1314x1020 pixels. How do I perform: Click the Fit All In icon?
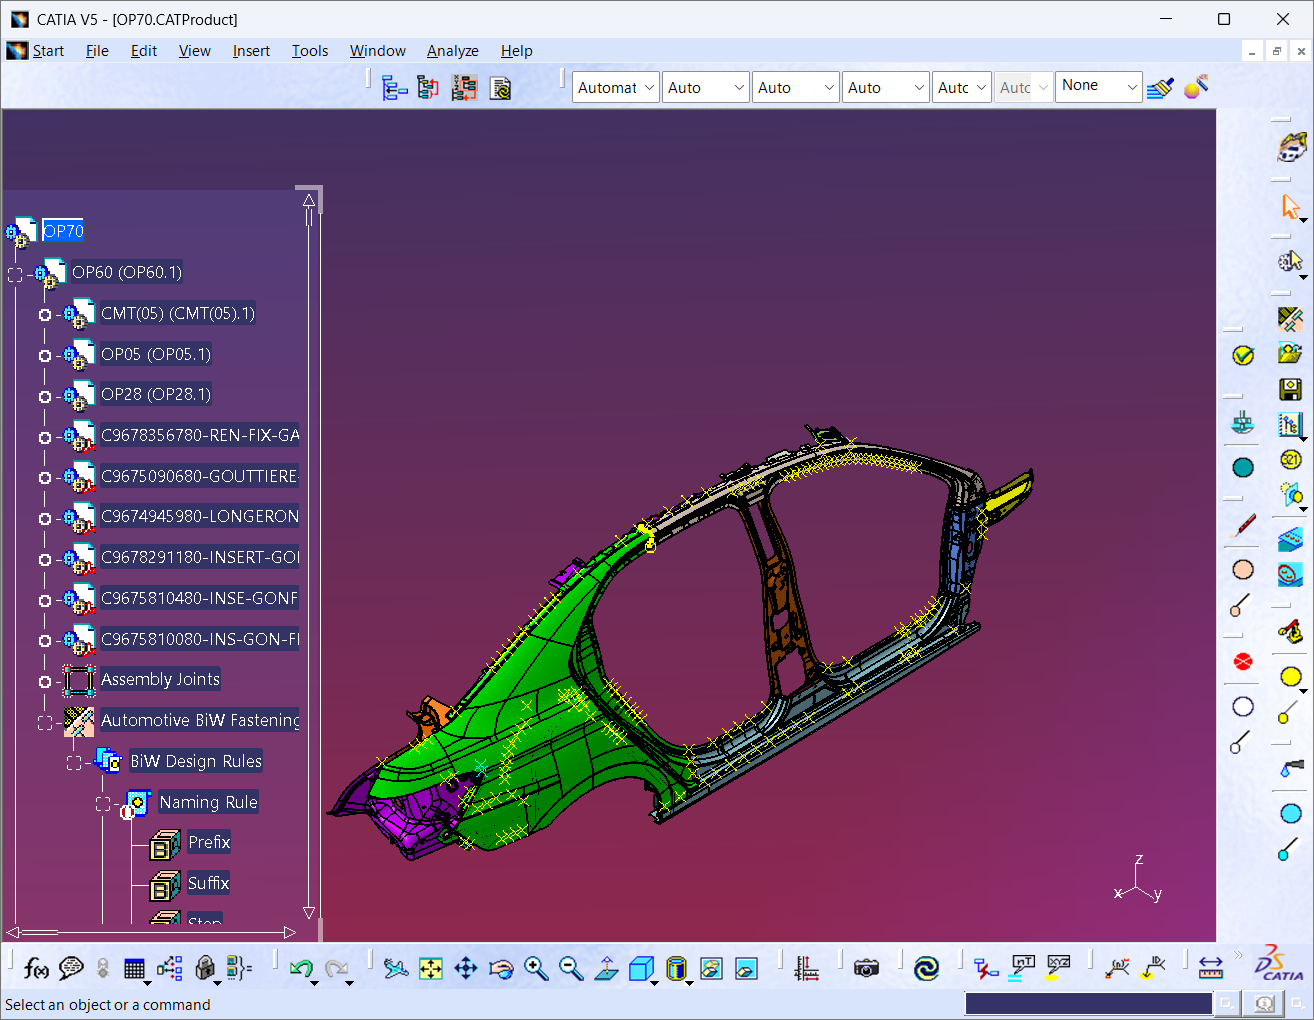click(x=431, y=968)
